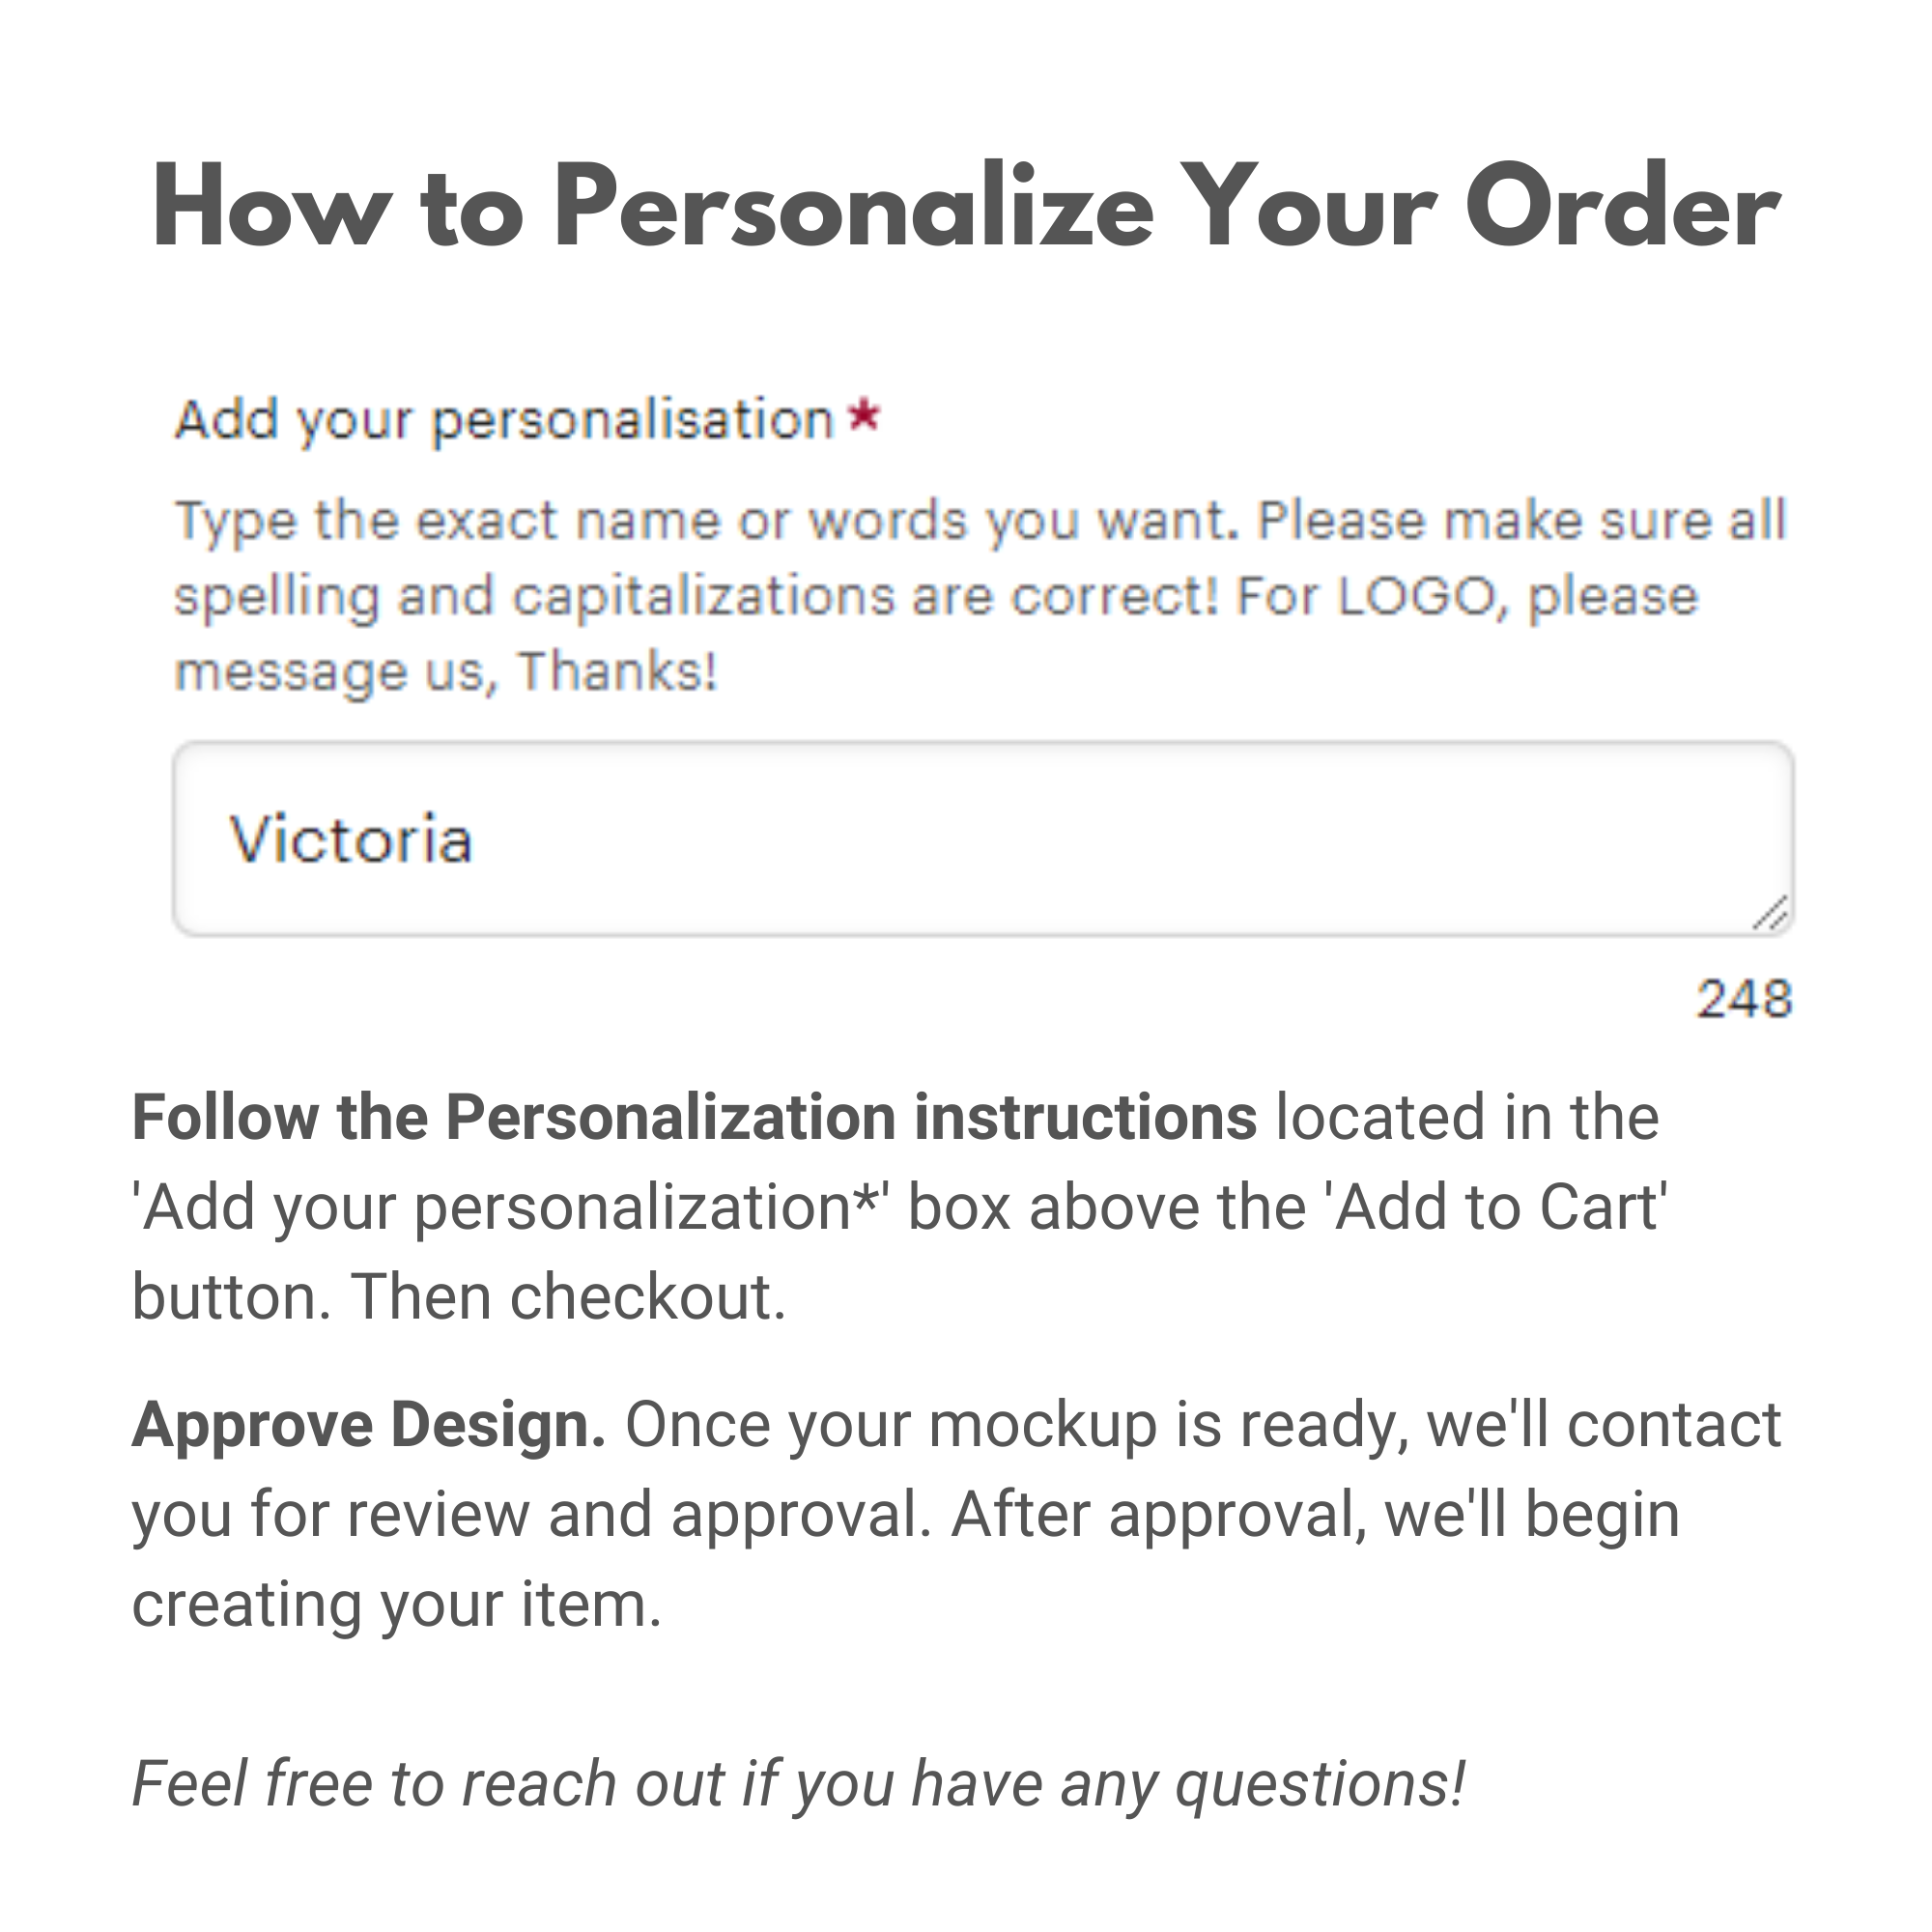Click 'message us, Thanks!' helper line
This screenshot has height=1932, width=1932.
[446, 671]
